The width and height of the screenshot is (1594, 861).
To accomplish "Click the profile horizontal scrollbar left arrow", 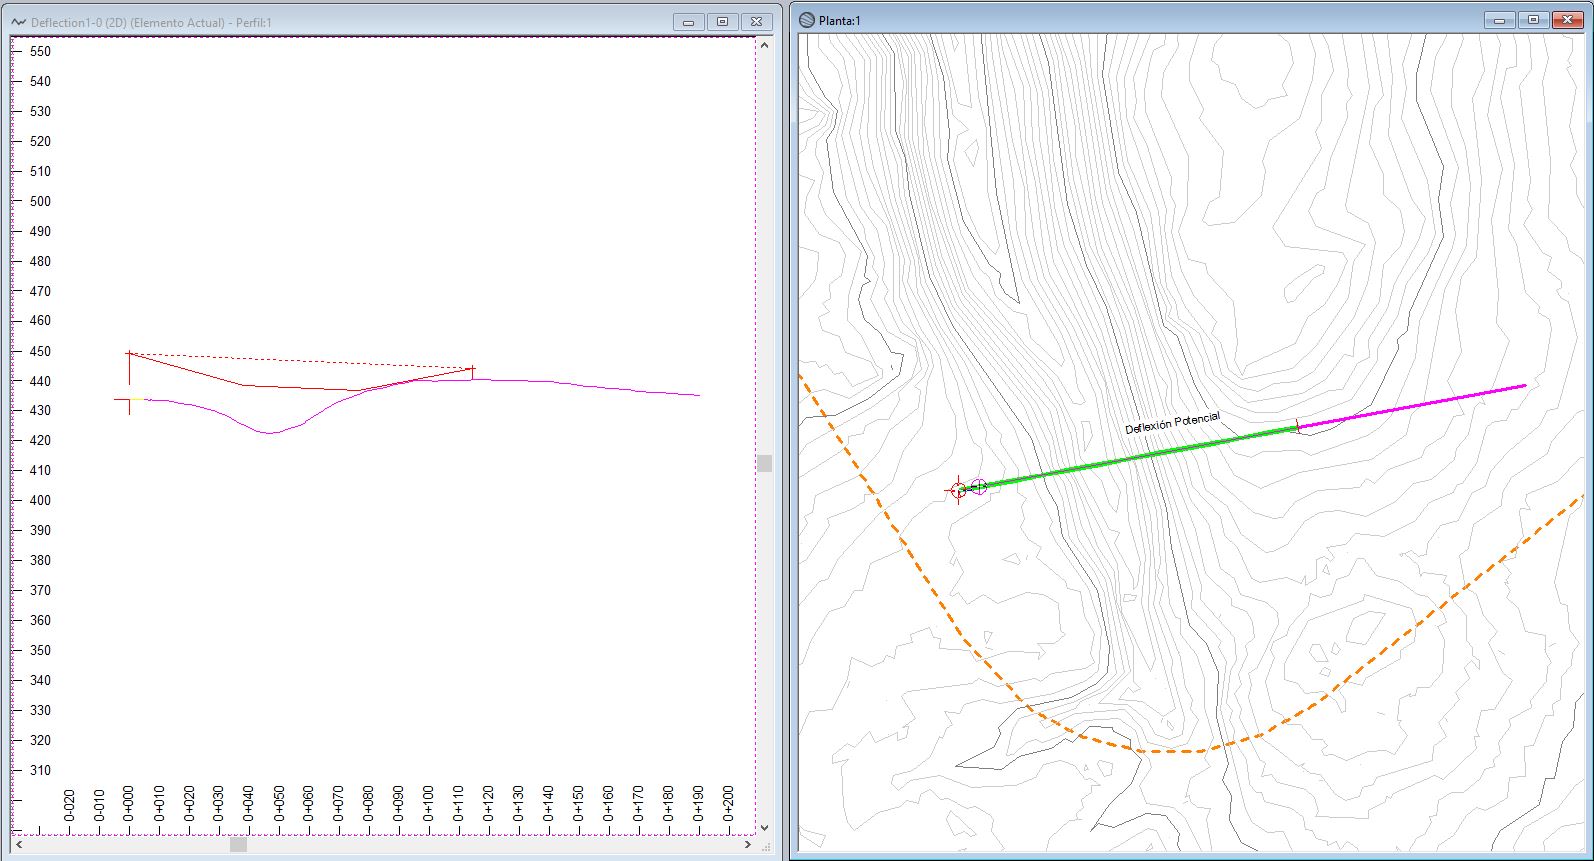I will pos(20,845).
